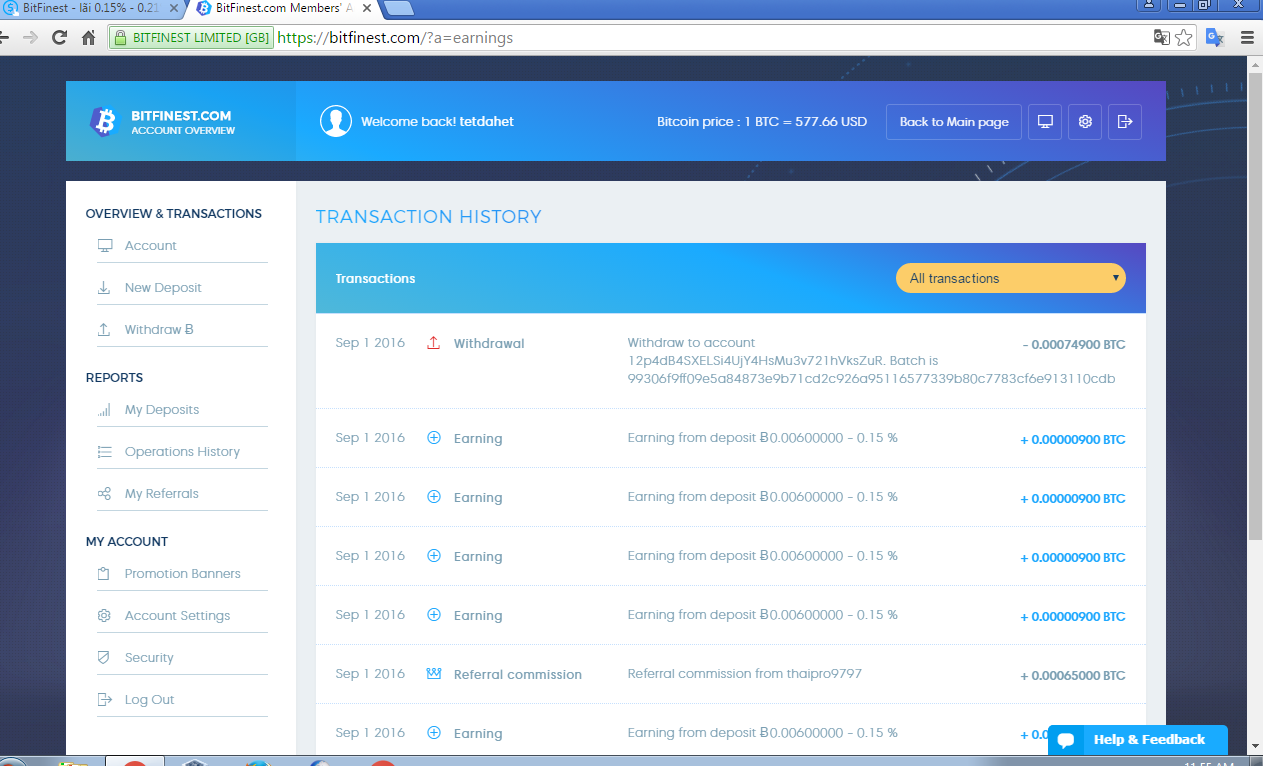Click the Bitcoin price 577.66 USD text
Viewport: 1263px width, 766px height.
click(762, 122)
